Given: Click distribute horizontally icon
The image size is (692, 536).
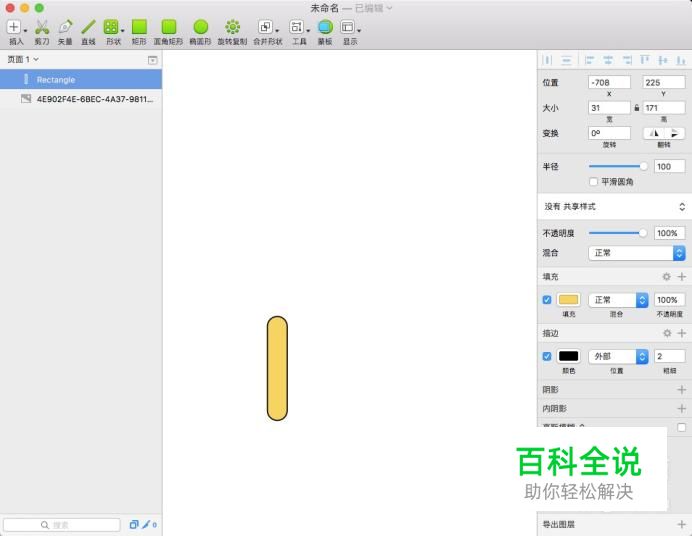Looking at the screenshot, I should [x=547, y=60].
